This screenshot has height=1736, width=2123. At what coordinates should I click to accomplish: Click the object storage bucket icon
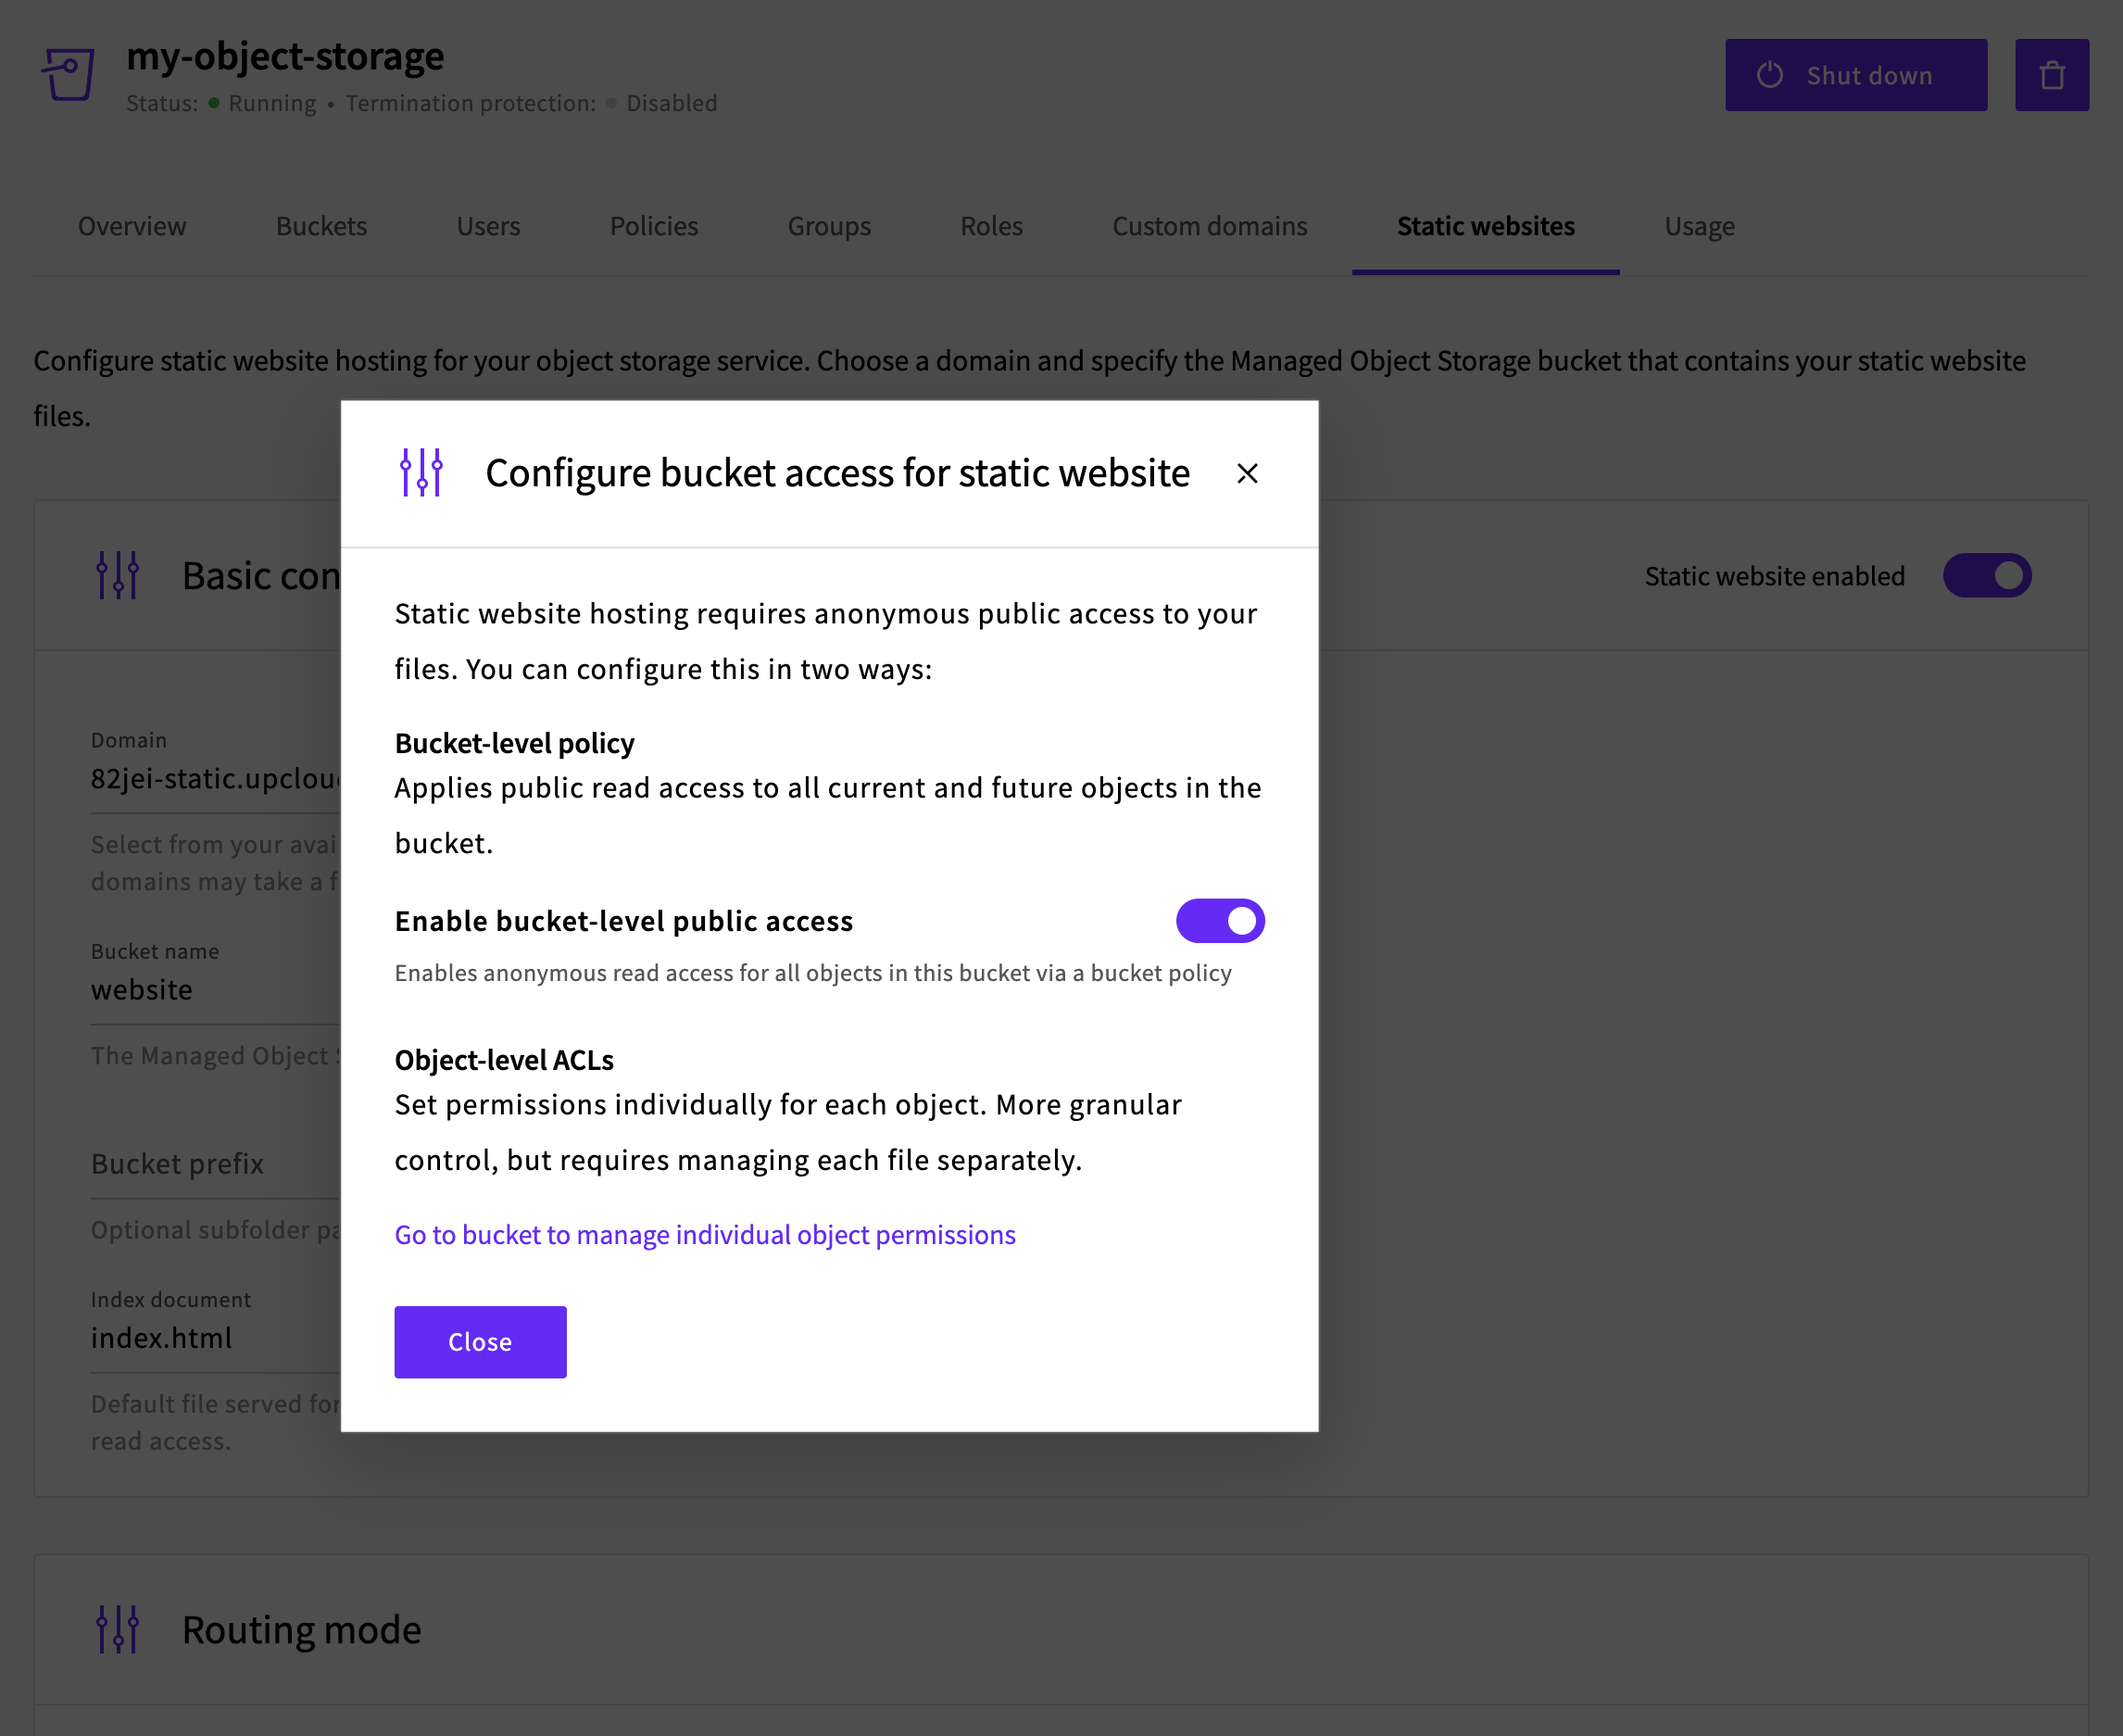(68, 74)
